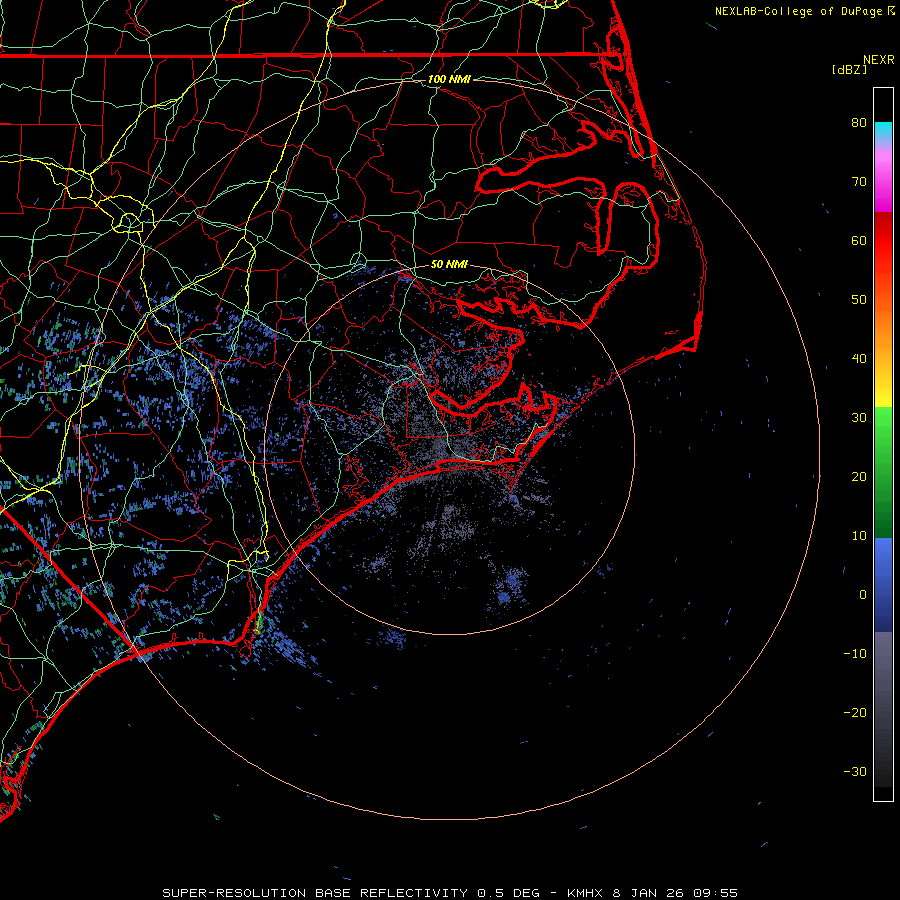The width and height of the screenshot is (900, 900).
Task: Click the 20 value on the dBZ scale
Action: pos(859,476)
